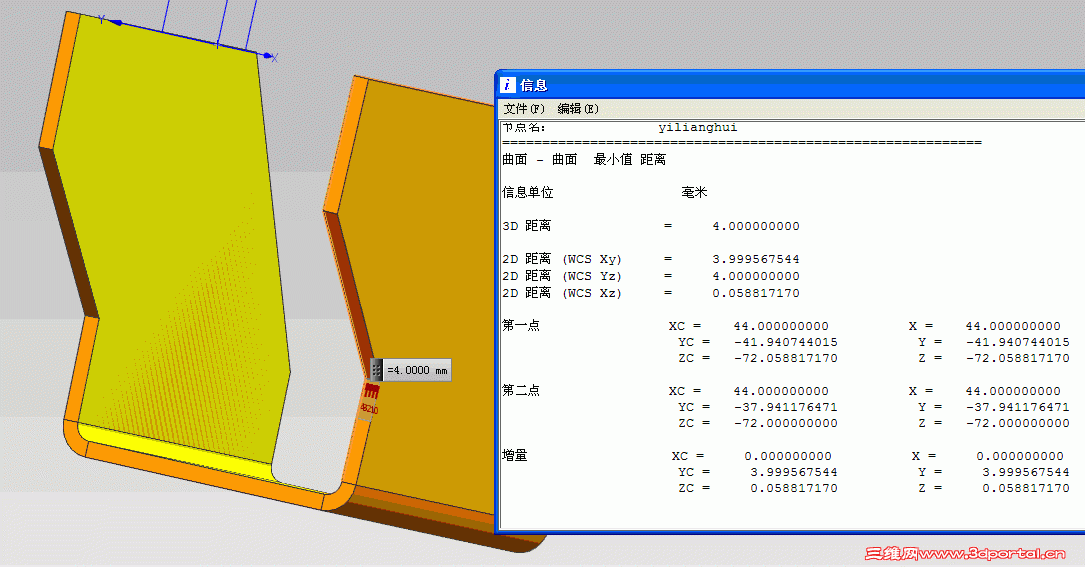The height and width of the screenshot is (567, 1085).
Task: Click the 增量 heading text
Action: click(515, 455)
